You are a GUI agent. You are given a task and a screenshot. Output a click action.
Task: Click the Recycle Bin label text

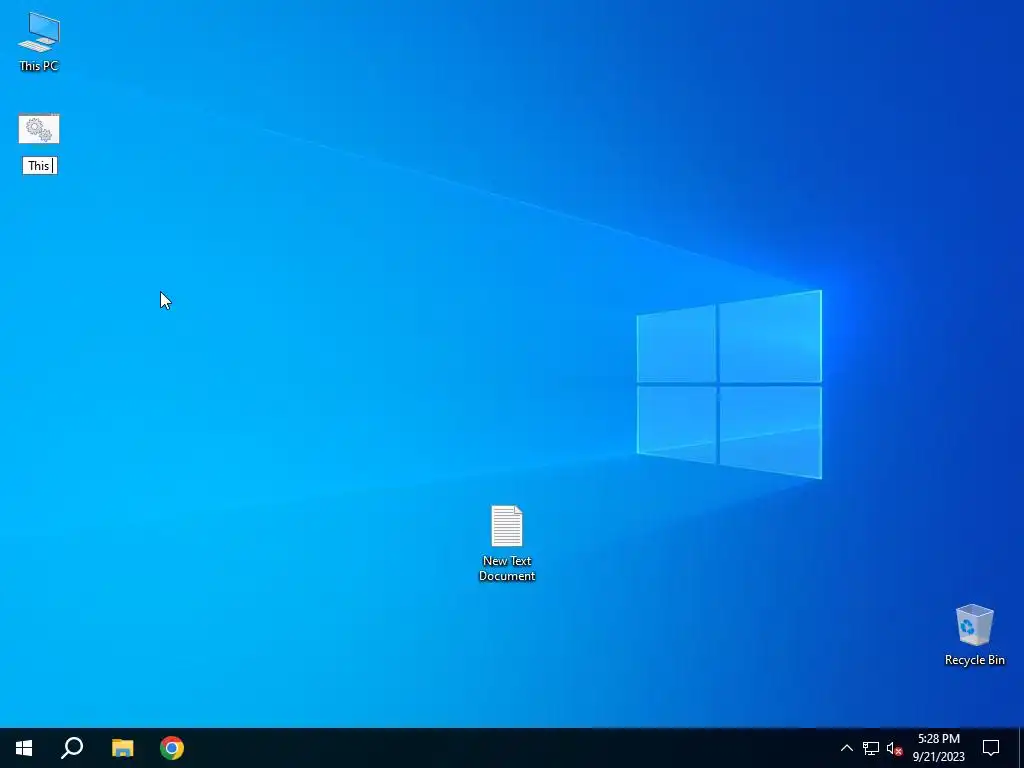click(x=974, y=660)
